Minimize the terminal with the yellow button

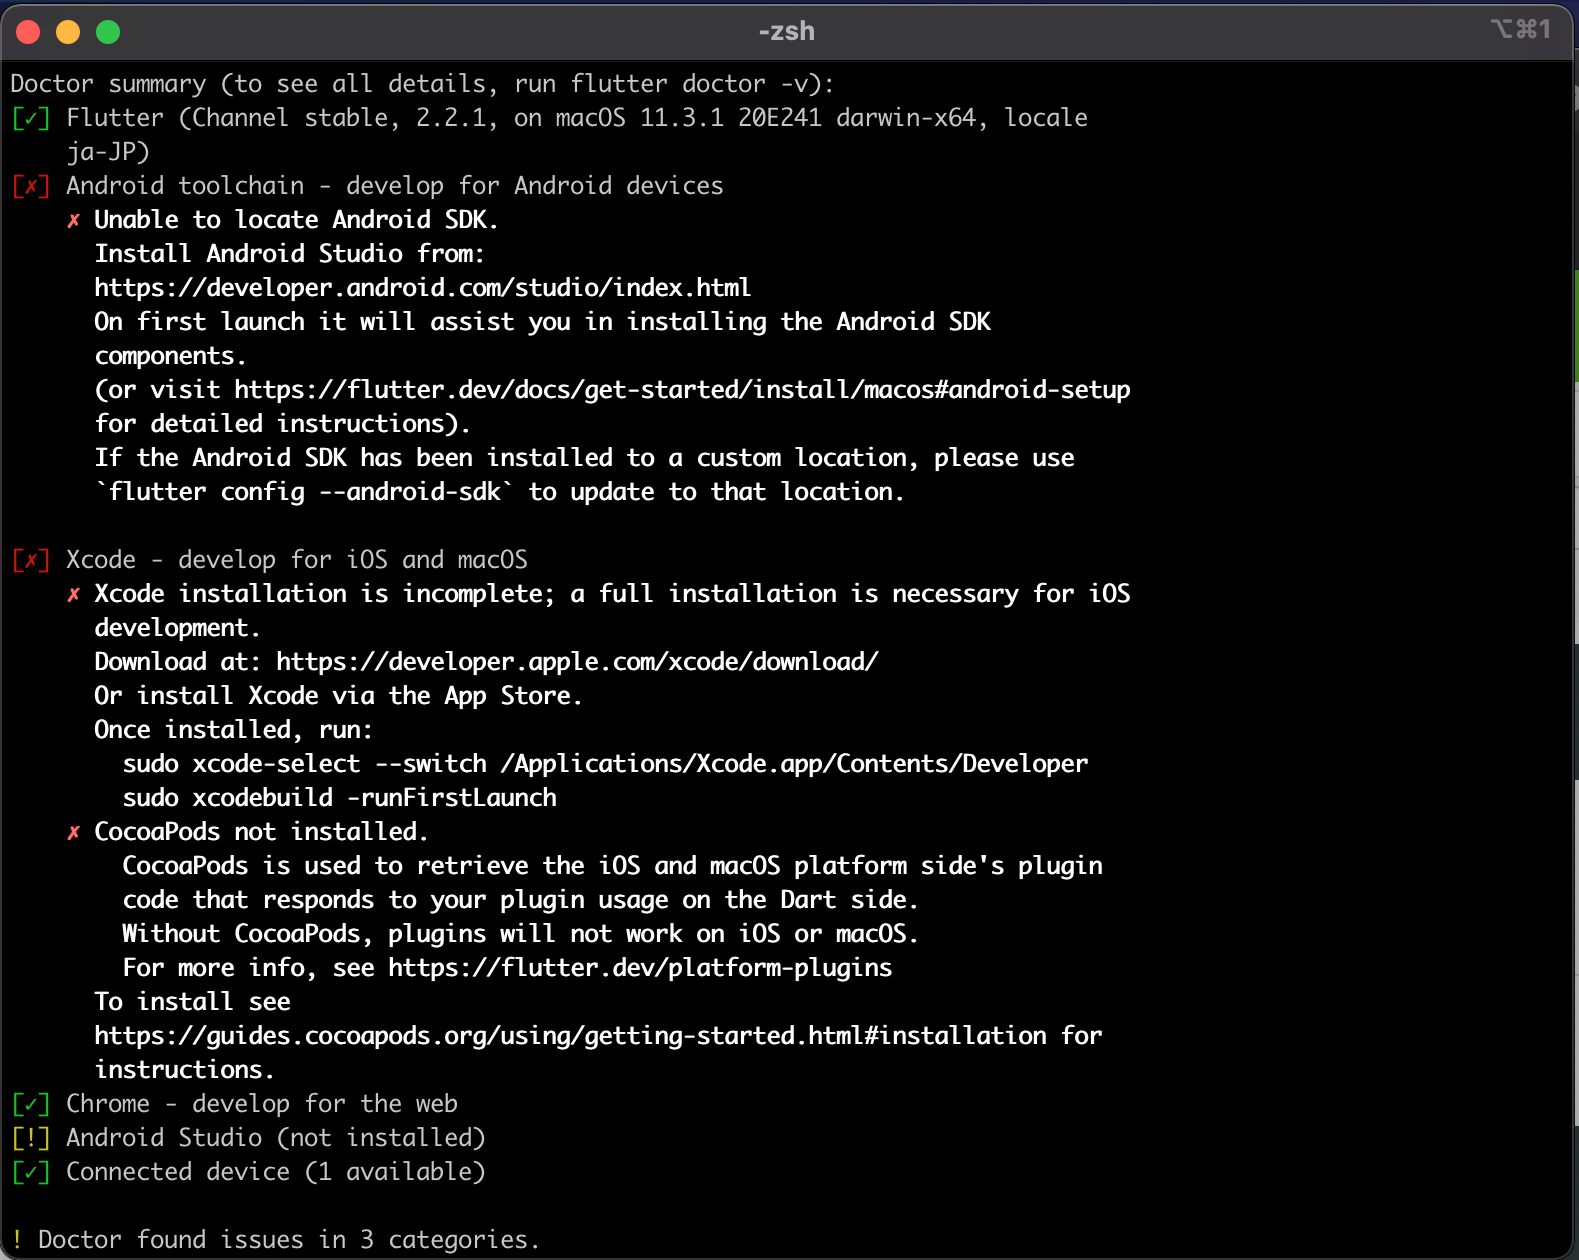[68, 32]
